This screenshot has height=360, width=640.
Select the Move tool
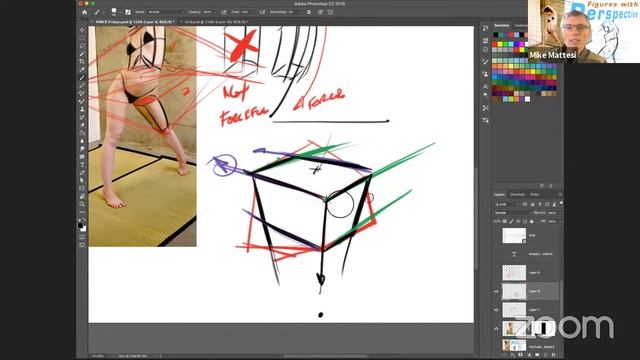(82, 30)
